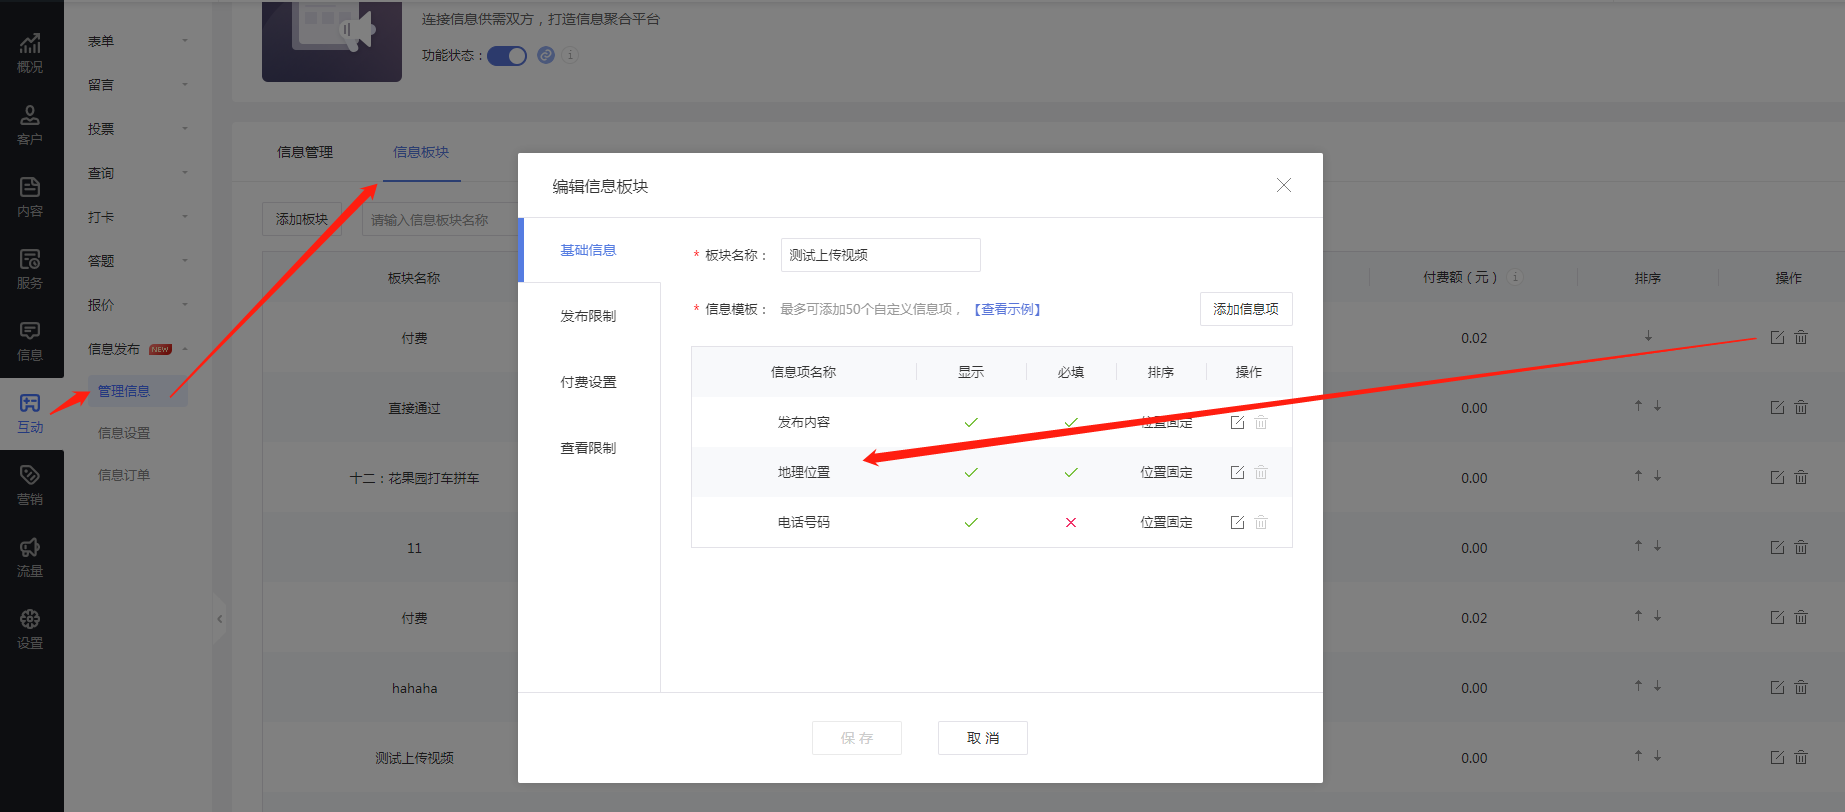Edit the 发布内容 info item
The height and width of the screenshot is (812, 1845).
pyautogui.click(x=1237, y=422)
